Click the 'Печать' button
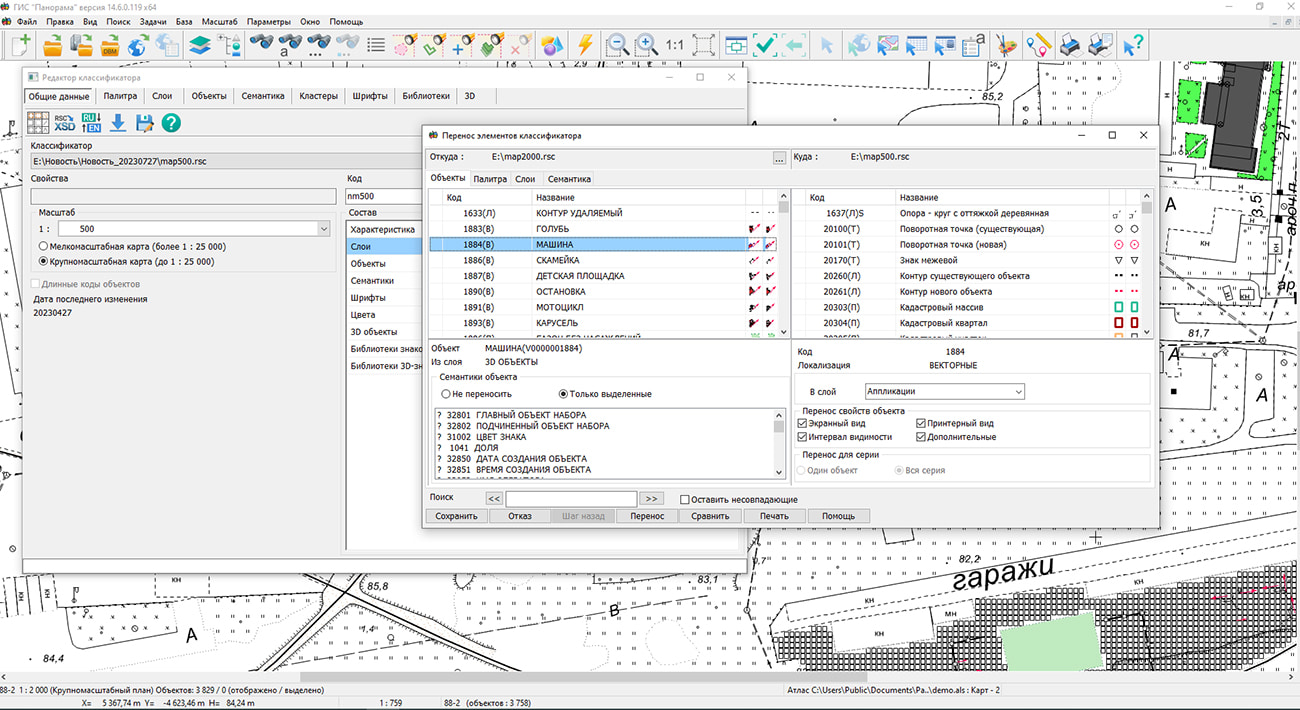 click(774, 516)
